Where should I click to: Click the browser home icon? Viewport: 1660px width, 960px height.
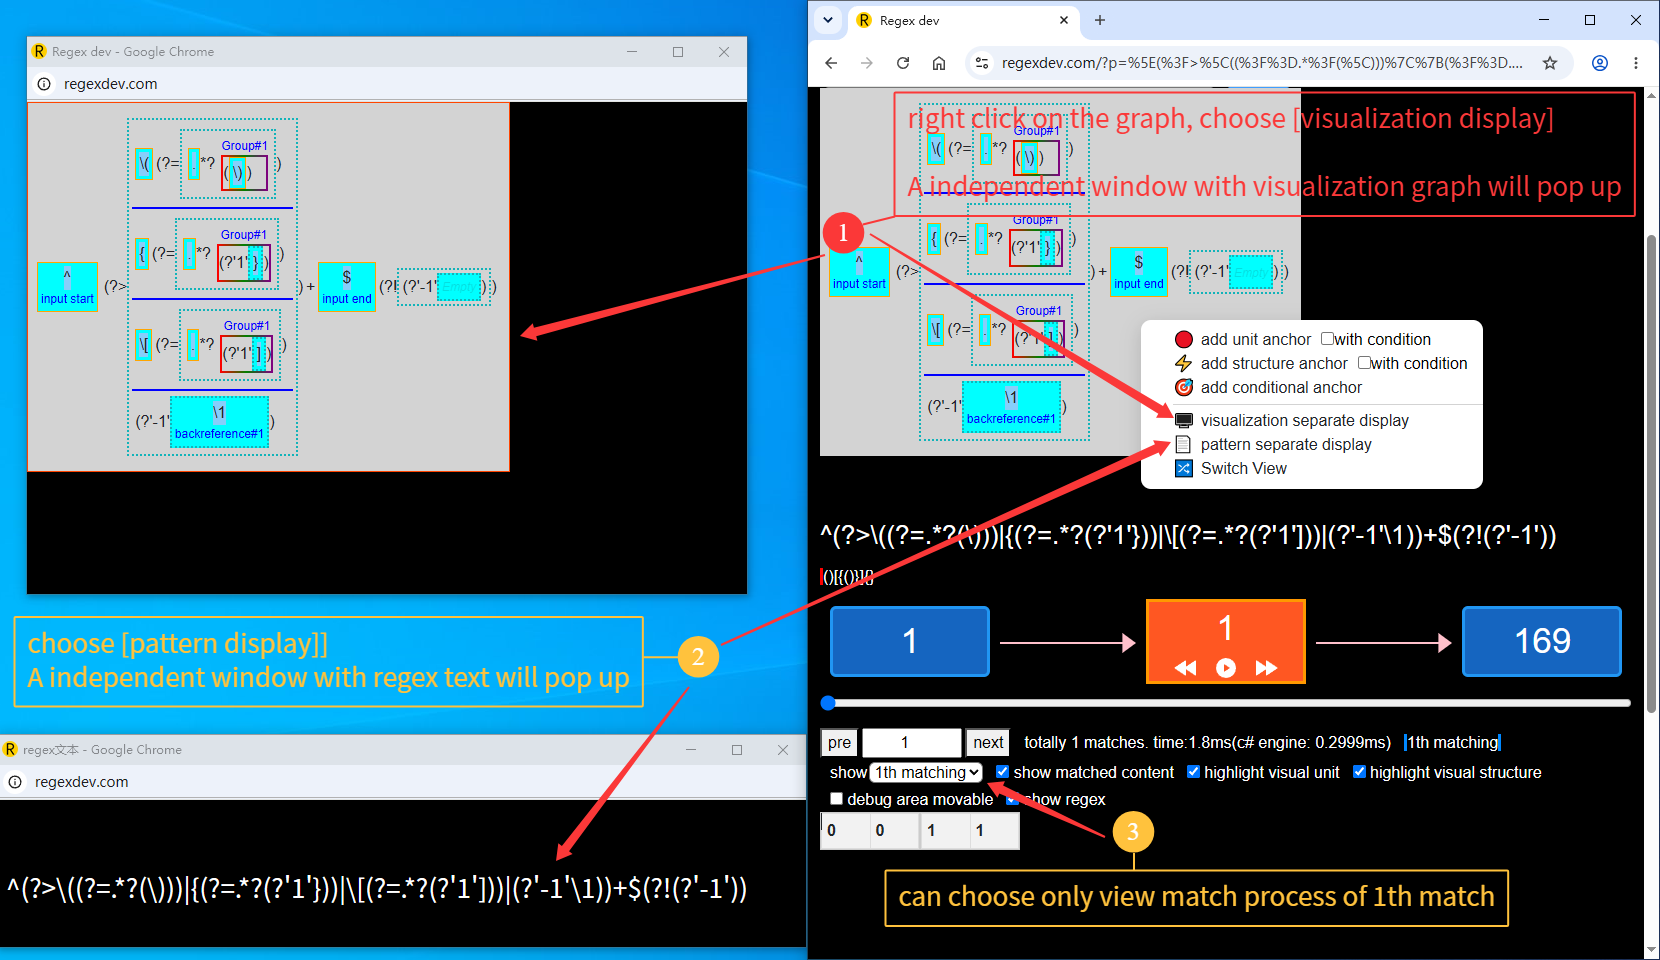click(939, 63)
